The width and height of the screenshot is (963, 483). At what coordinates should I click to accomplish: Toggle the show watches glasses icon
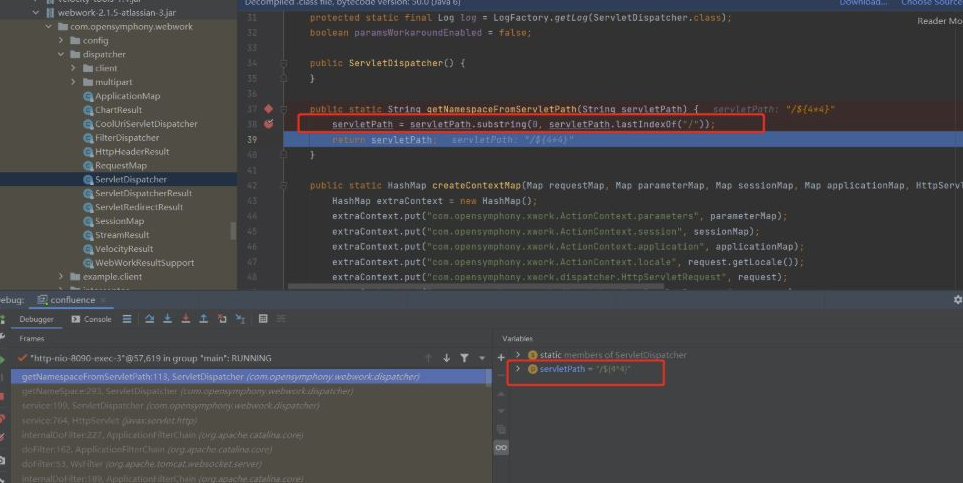[x=501, y=447]
